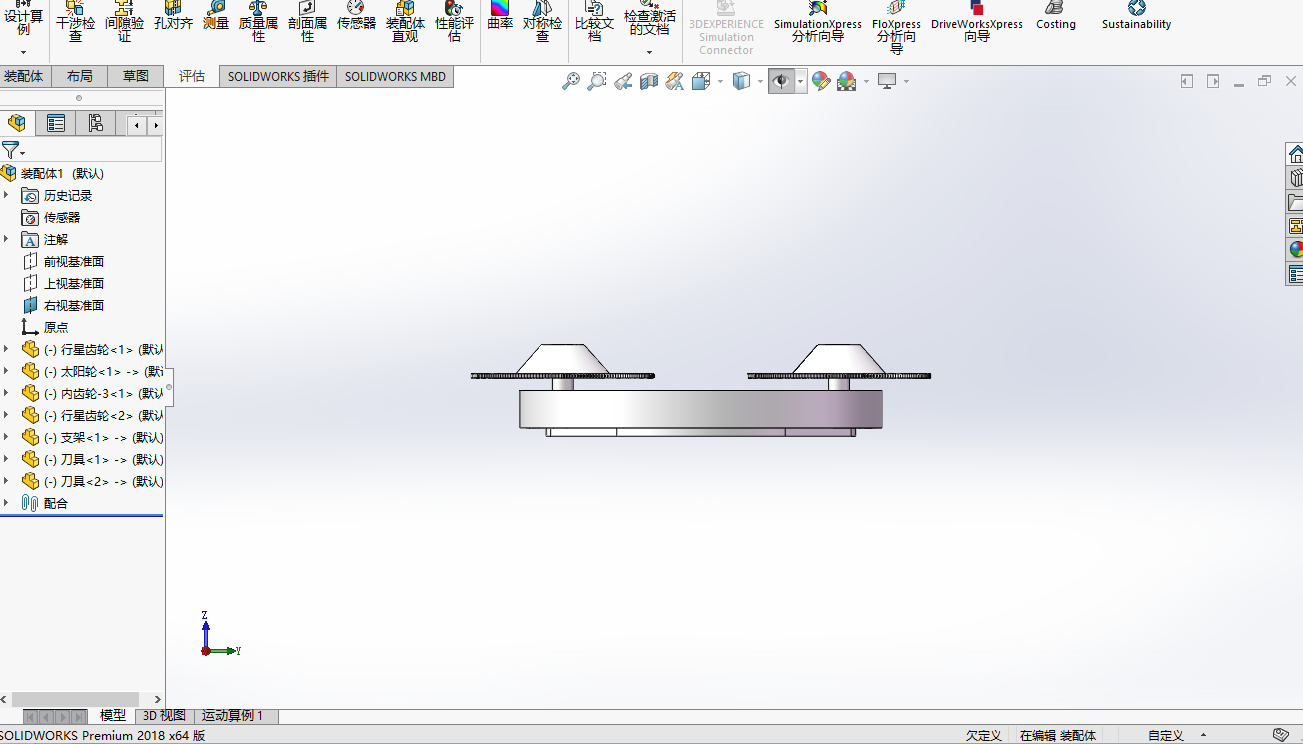Open the ConfigurationManager tab icon
This screenshot has height=744, width=1303.
click(96, 123)
